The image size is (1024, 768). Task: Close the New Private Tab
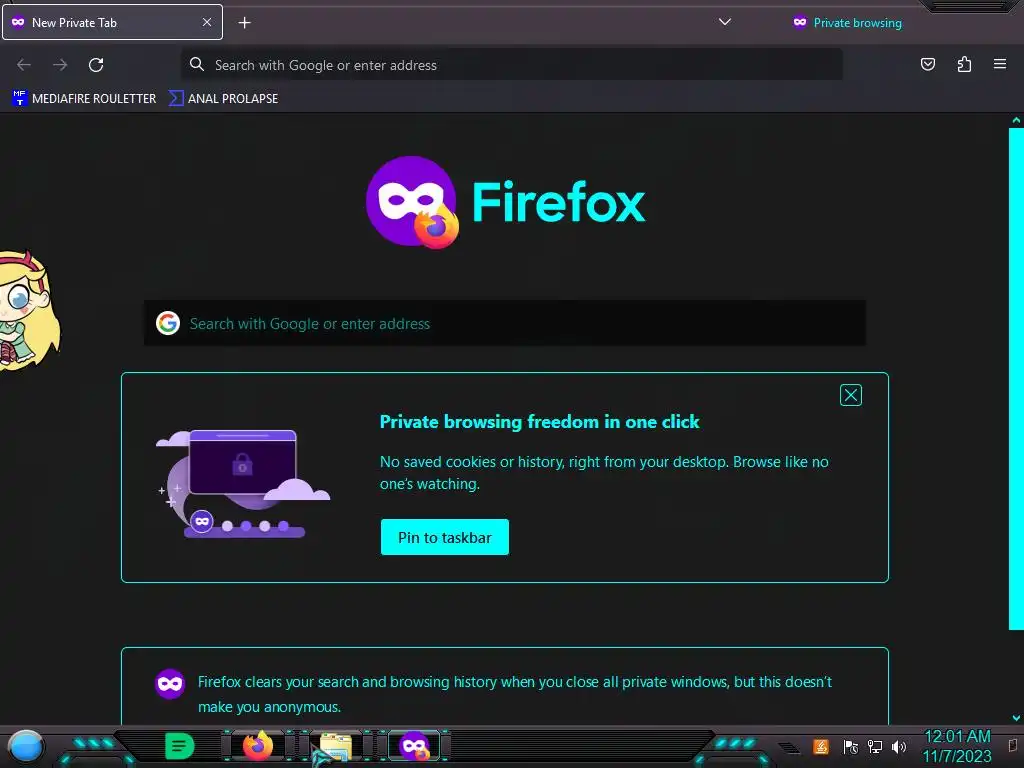207,22
